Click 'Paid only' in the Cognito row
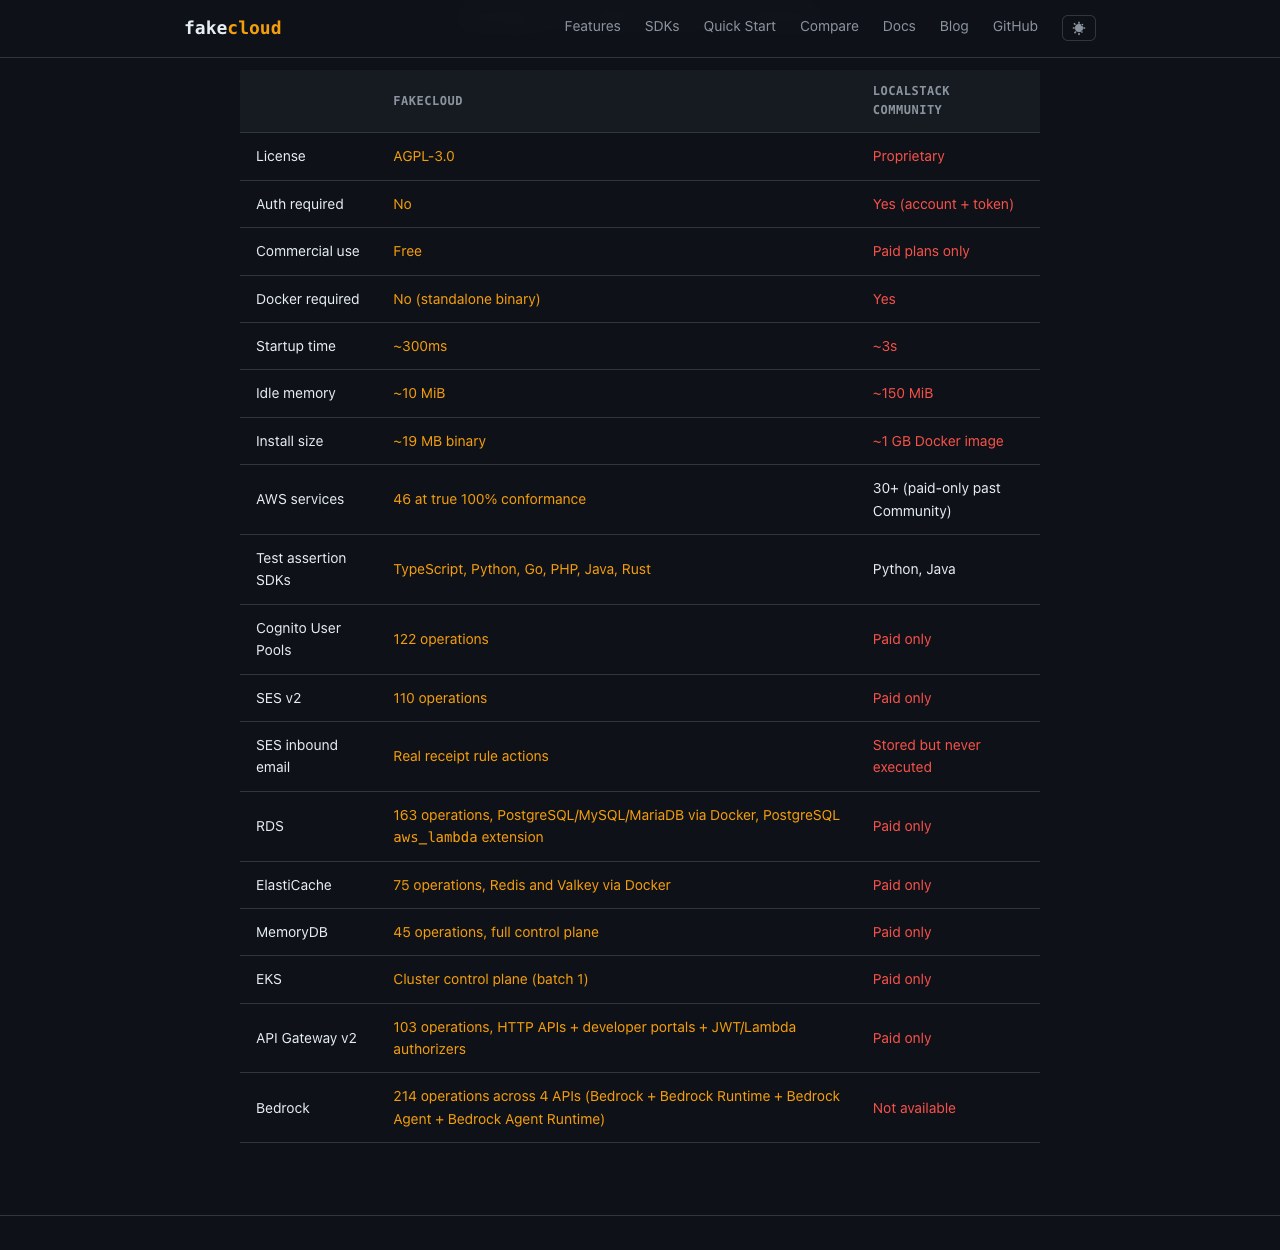This screenshot has width=1280, height=1250. tap(902, 640)
